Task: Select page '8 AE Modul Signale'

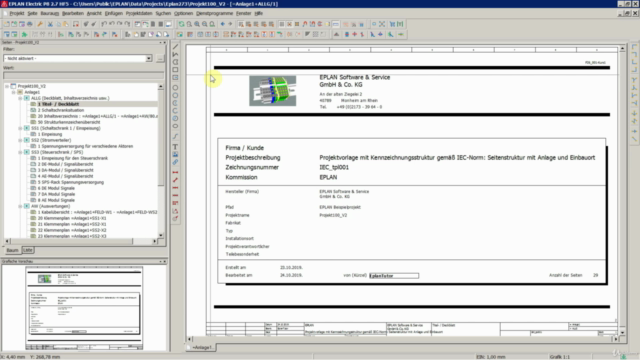Action: (56, 200)
